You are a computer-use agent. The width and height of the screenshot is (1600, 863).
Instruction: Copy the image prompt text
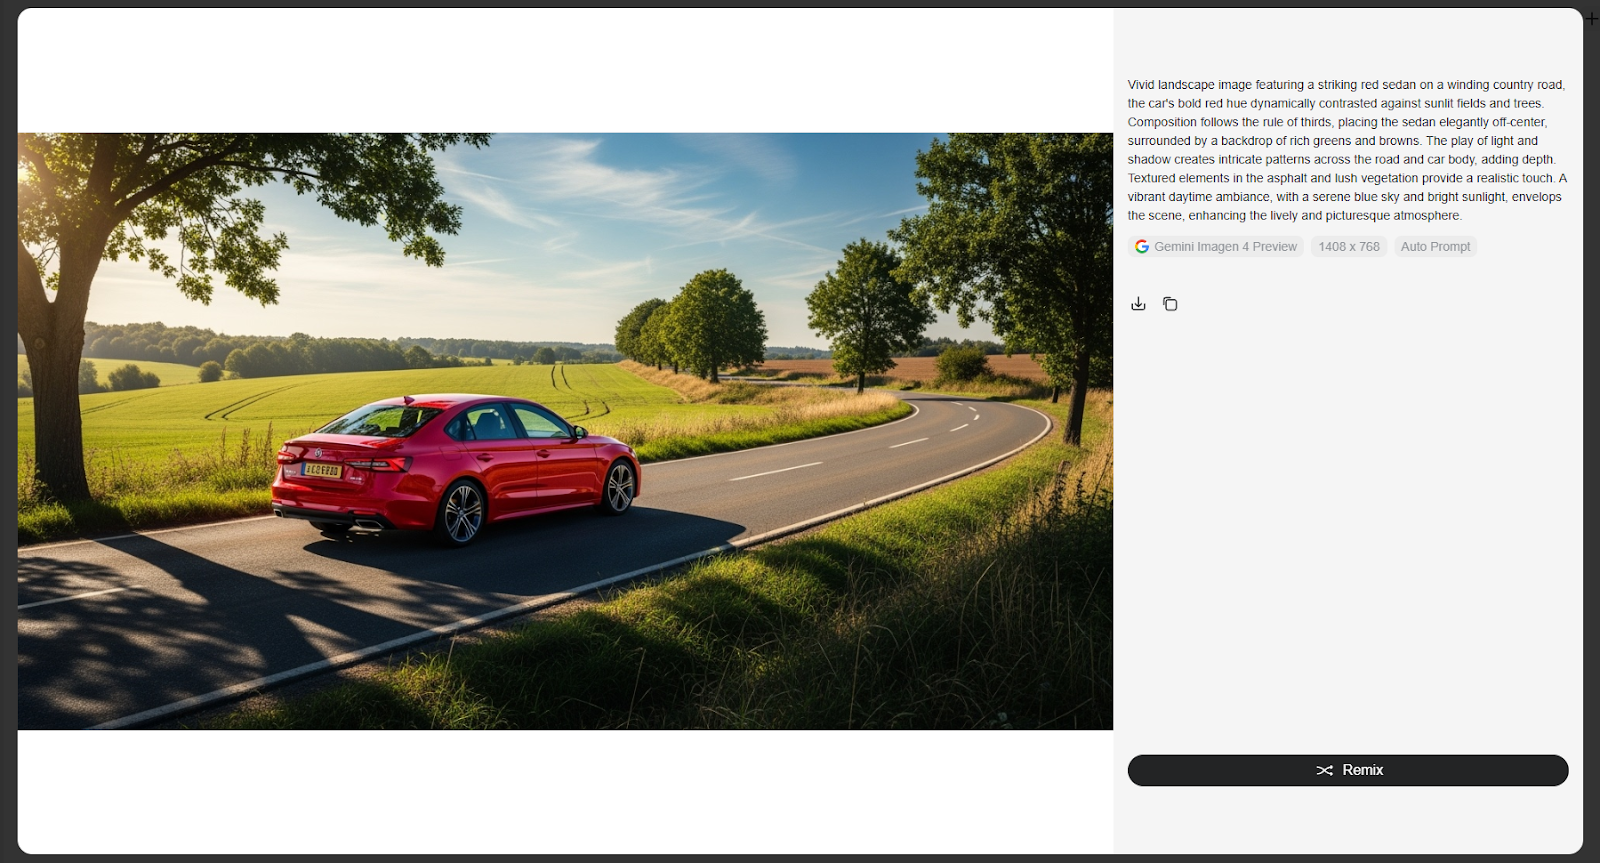(x=1170, y=304)
